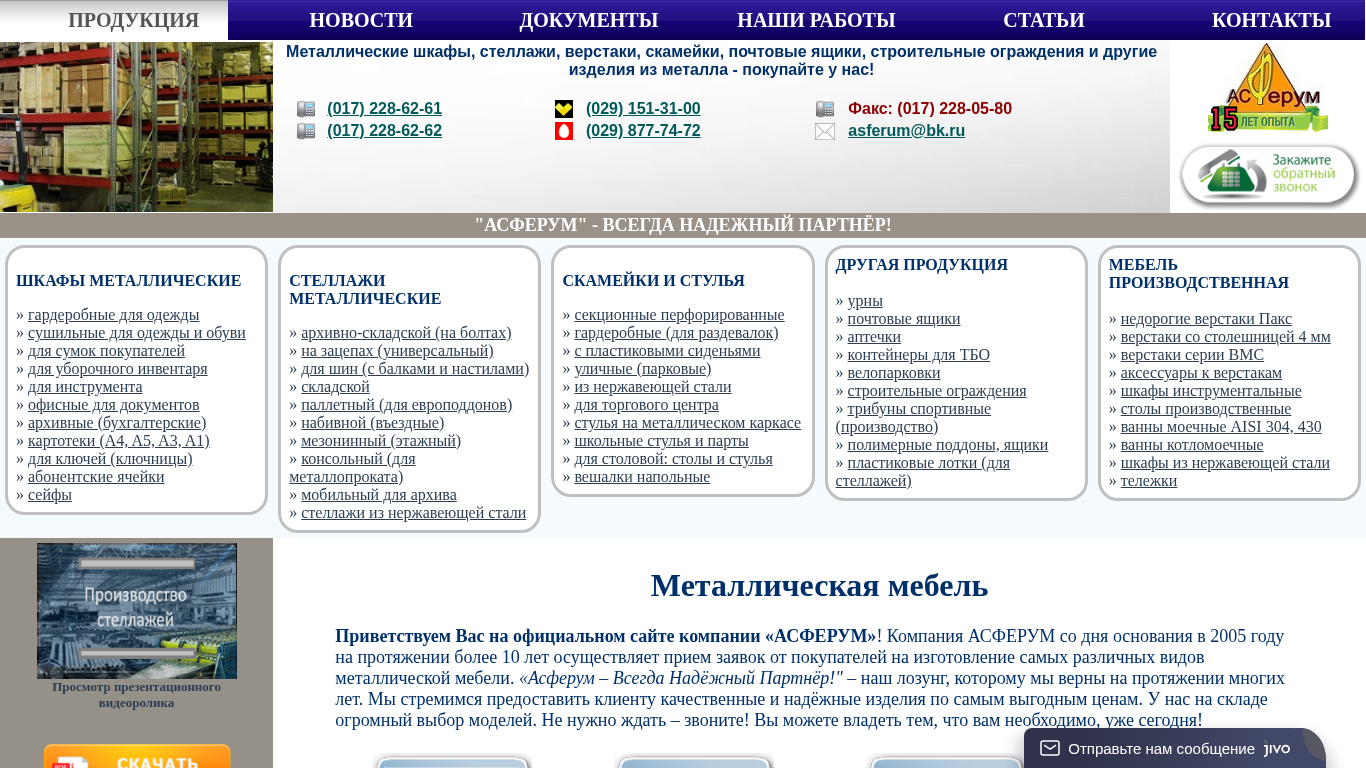Click the orange СКАЧАТЬ download button

tap(137, 757)
